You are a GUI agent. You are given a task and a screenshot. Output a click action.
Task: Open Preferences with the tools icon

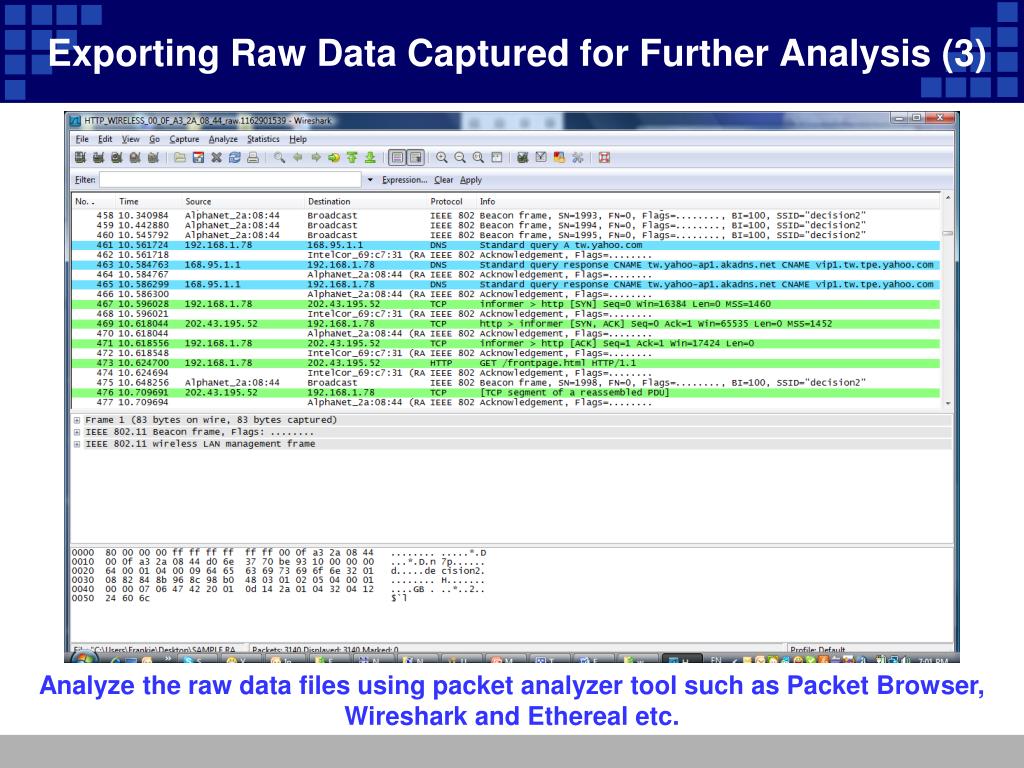coord(577,157)
